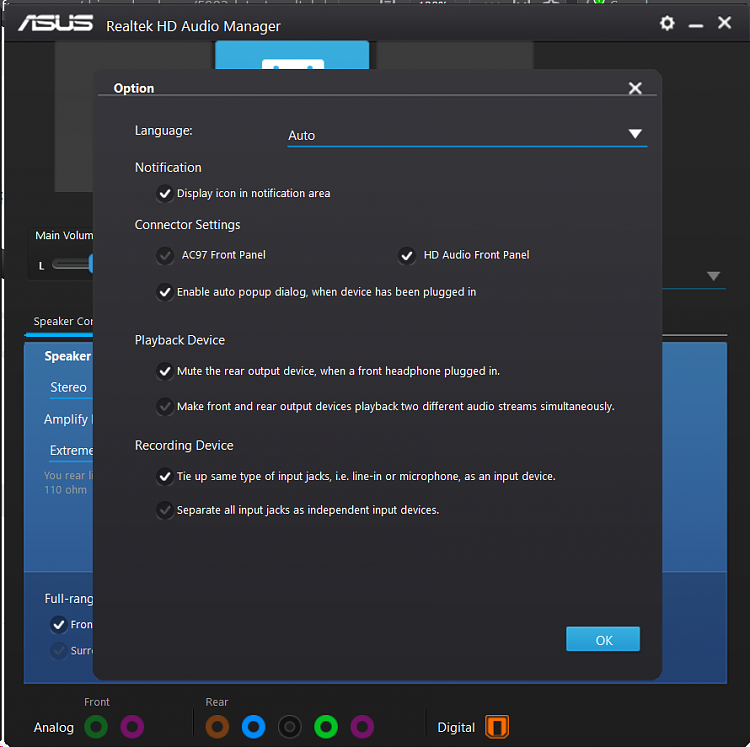Open settings gear in title bar
This screenshot has height=747, width=750.
pyautogui.click(x=667, y=23)
